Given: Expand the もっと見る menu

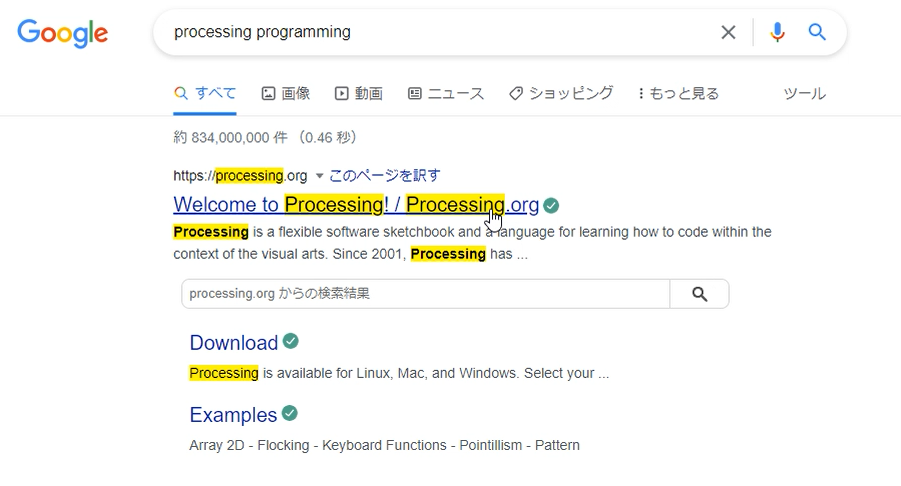Looking at the screenshot, I should (x=679, y=93).
